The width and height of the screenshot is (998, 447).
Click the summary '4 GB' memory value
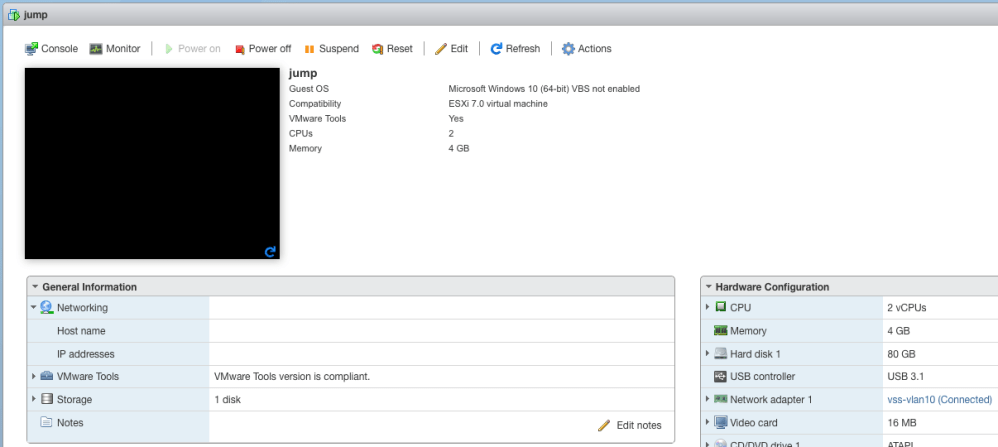point(459,148)
